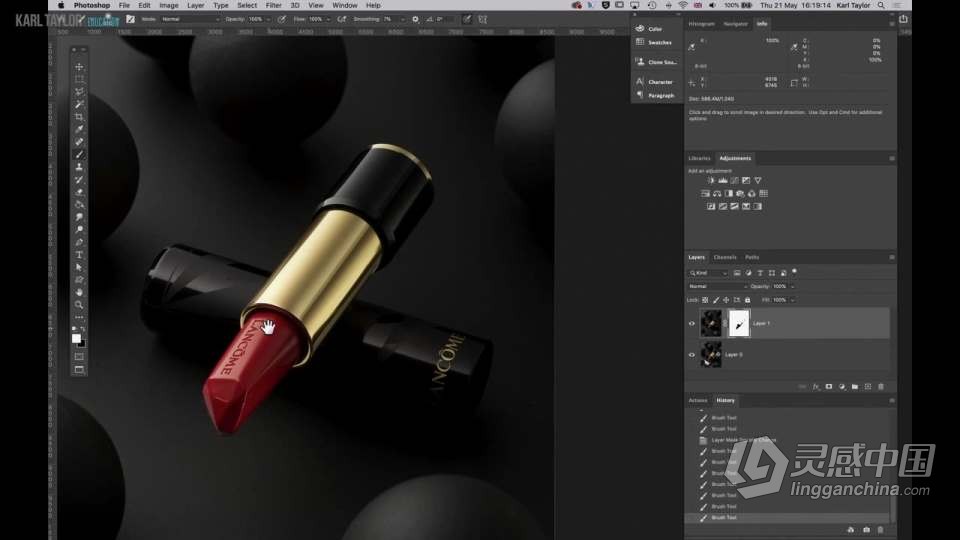960x540 pixels.
Task: Switch to the Paths tab
Action: (752, 257)
